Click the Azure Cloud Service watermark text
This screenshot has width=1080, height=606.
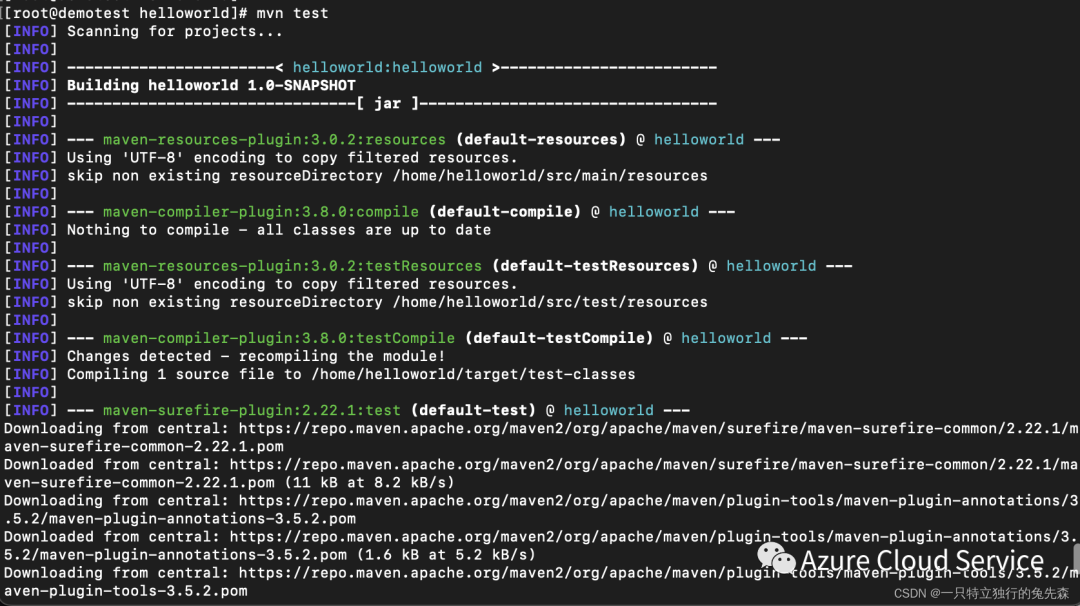922,561
